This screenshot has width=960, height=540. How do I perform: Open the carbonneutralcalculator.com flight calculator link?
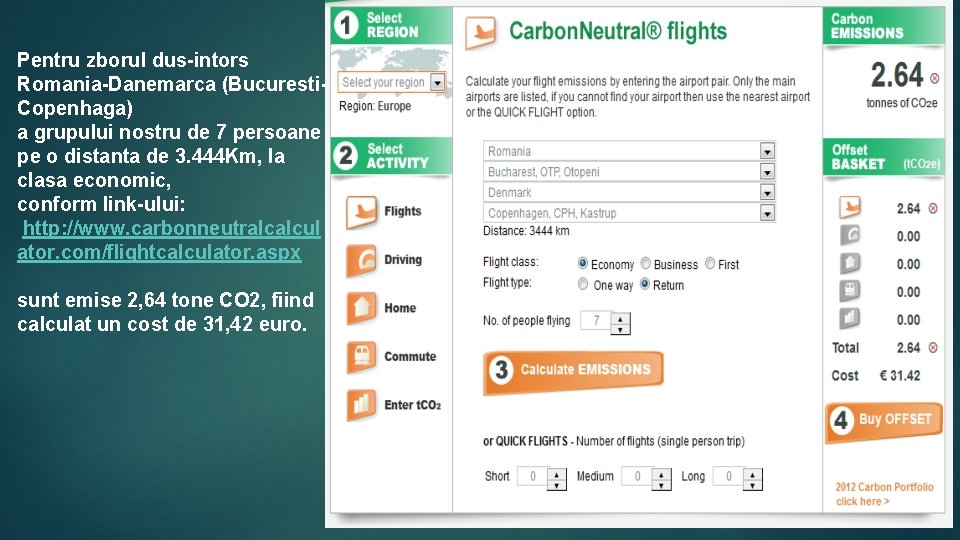[168, 240]
